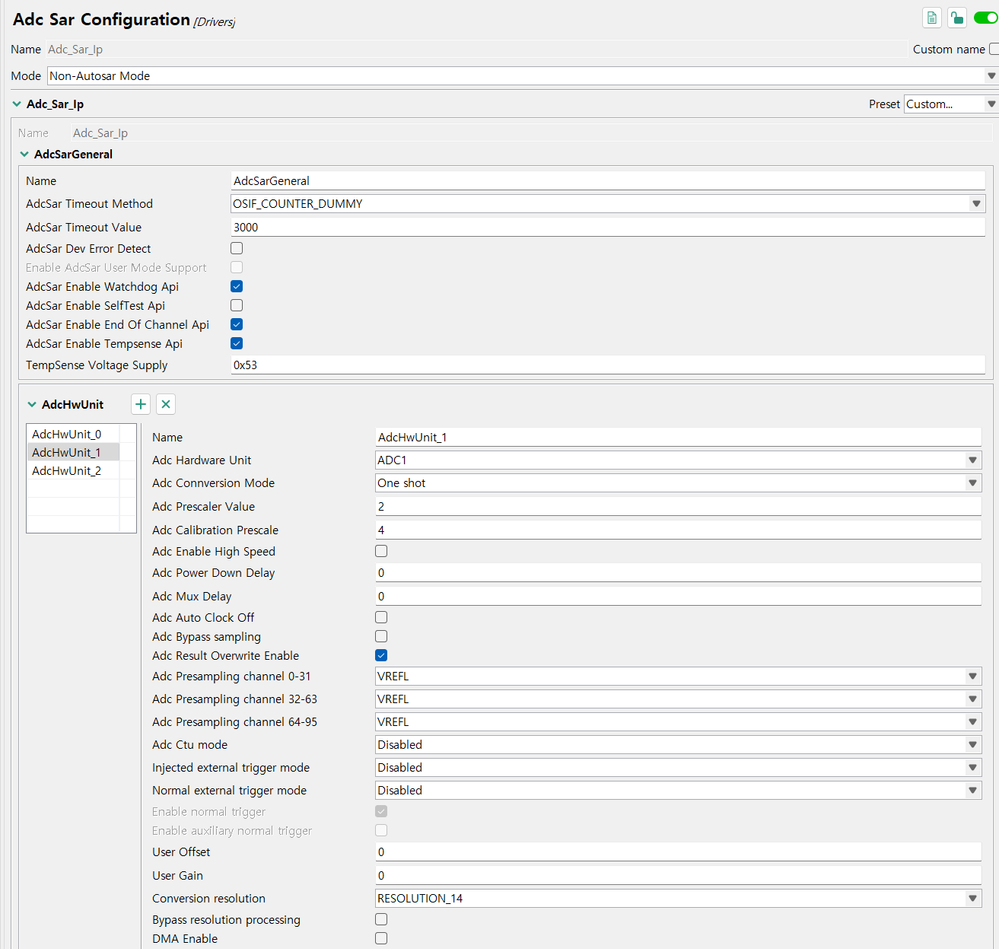The width and height of the screenshot is (999, 949).
Task: Toggle the green driver enable switch
Action: point(985,18)
